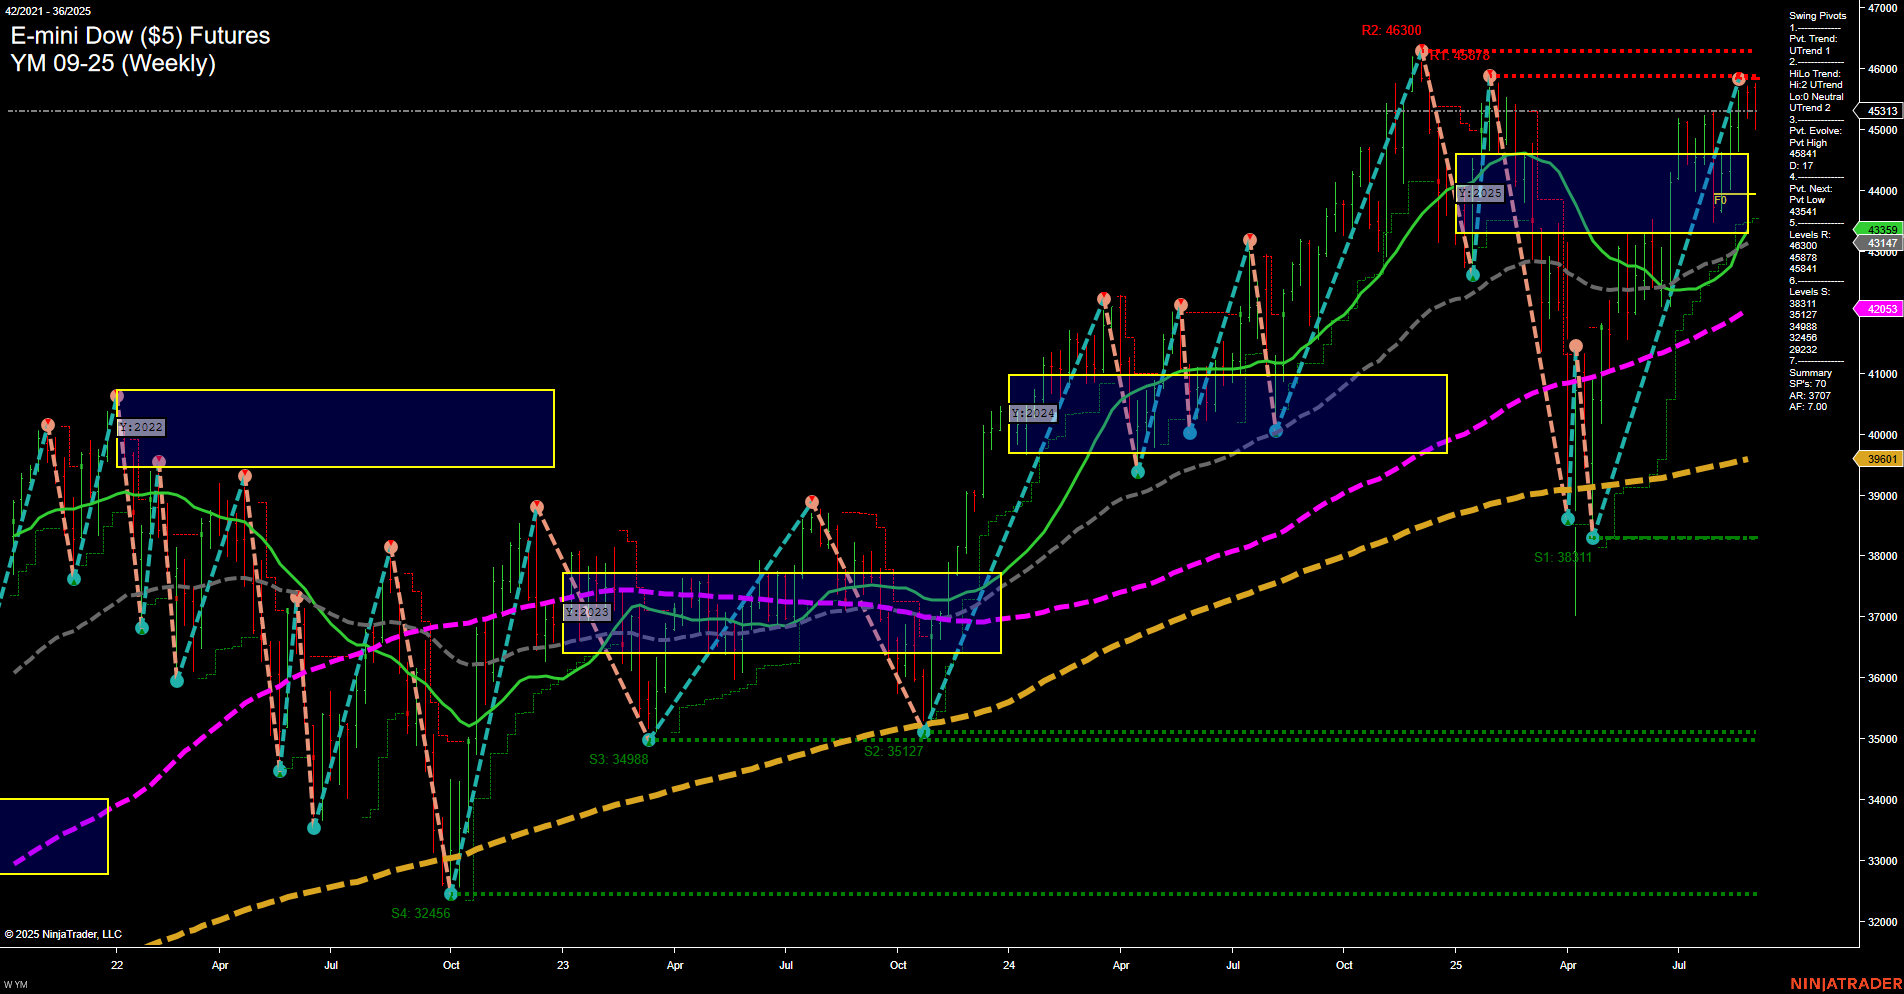Viewport: 1904px width, 994px height.
Task: Click the Y:2024 yellow range box label
Action: pyautogui.click(x=1032, y=411)
